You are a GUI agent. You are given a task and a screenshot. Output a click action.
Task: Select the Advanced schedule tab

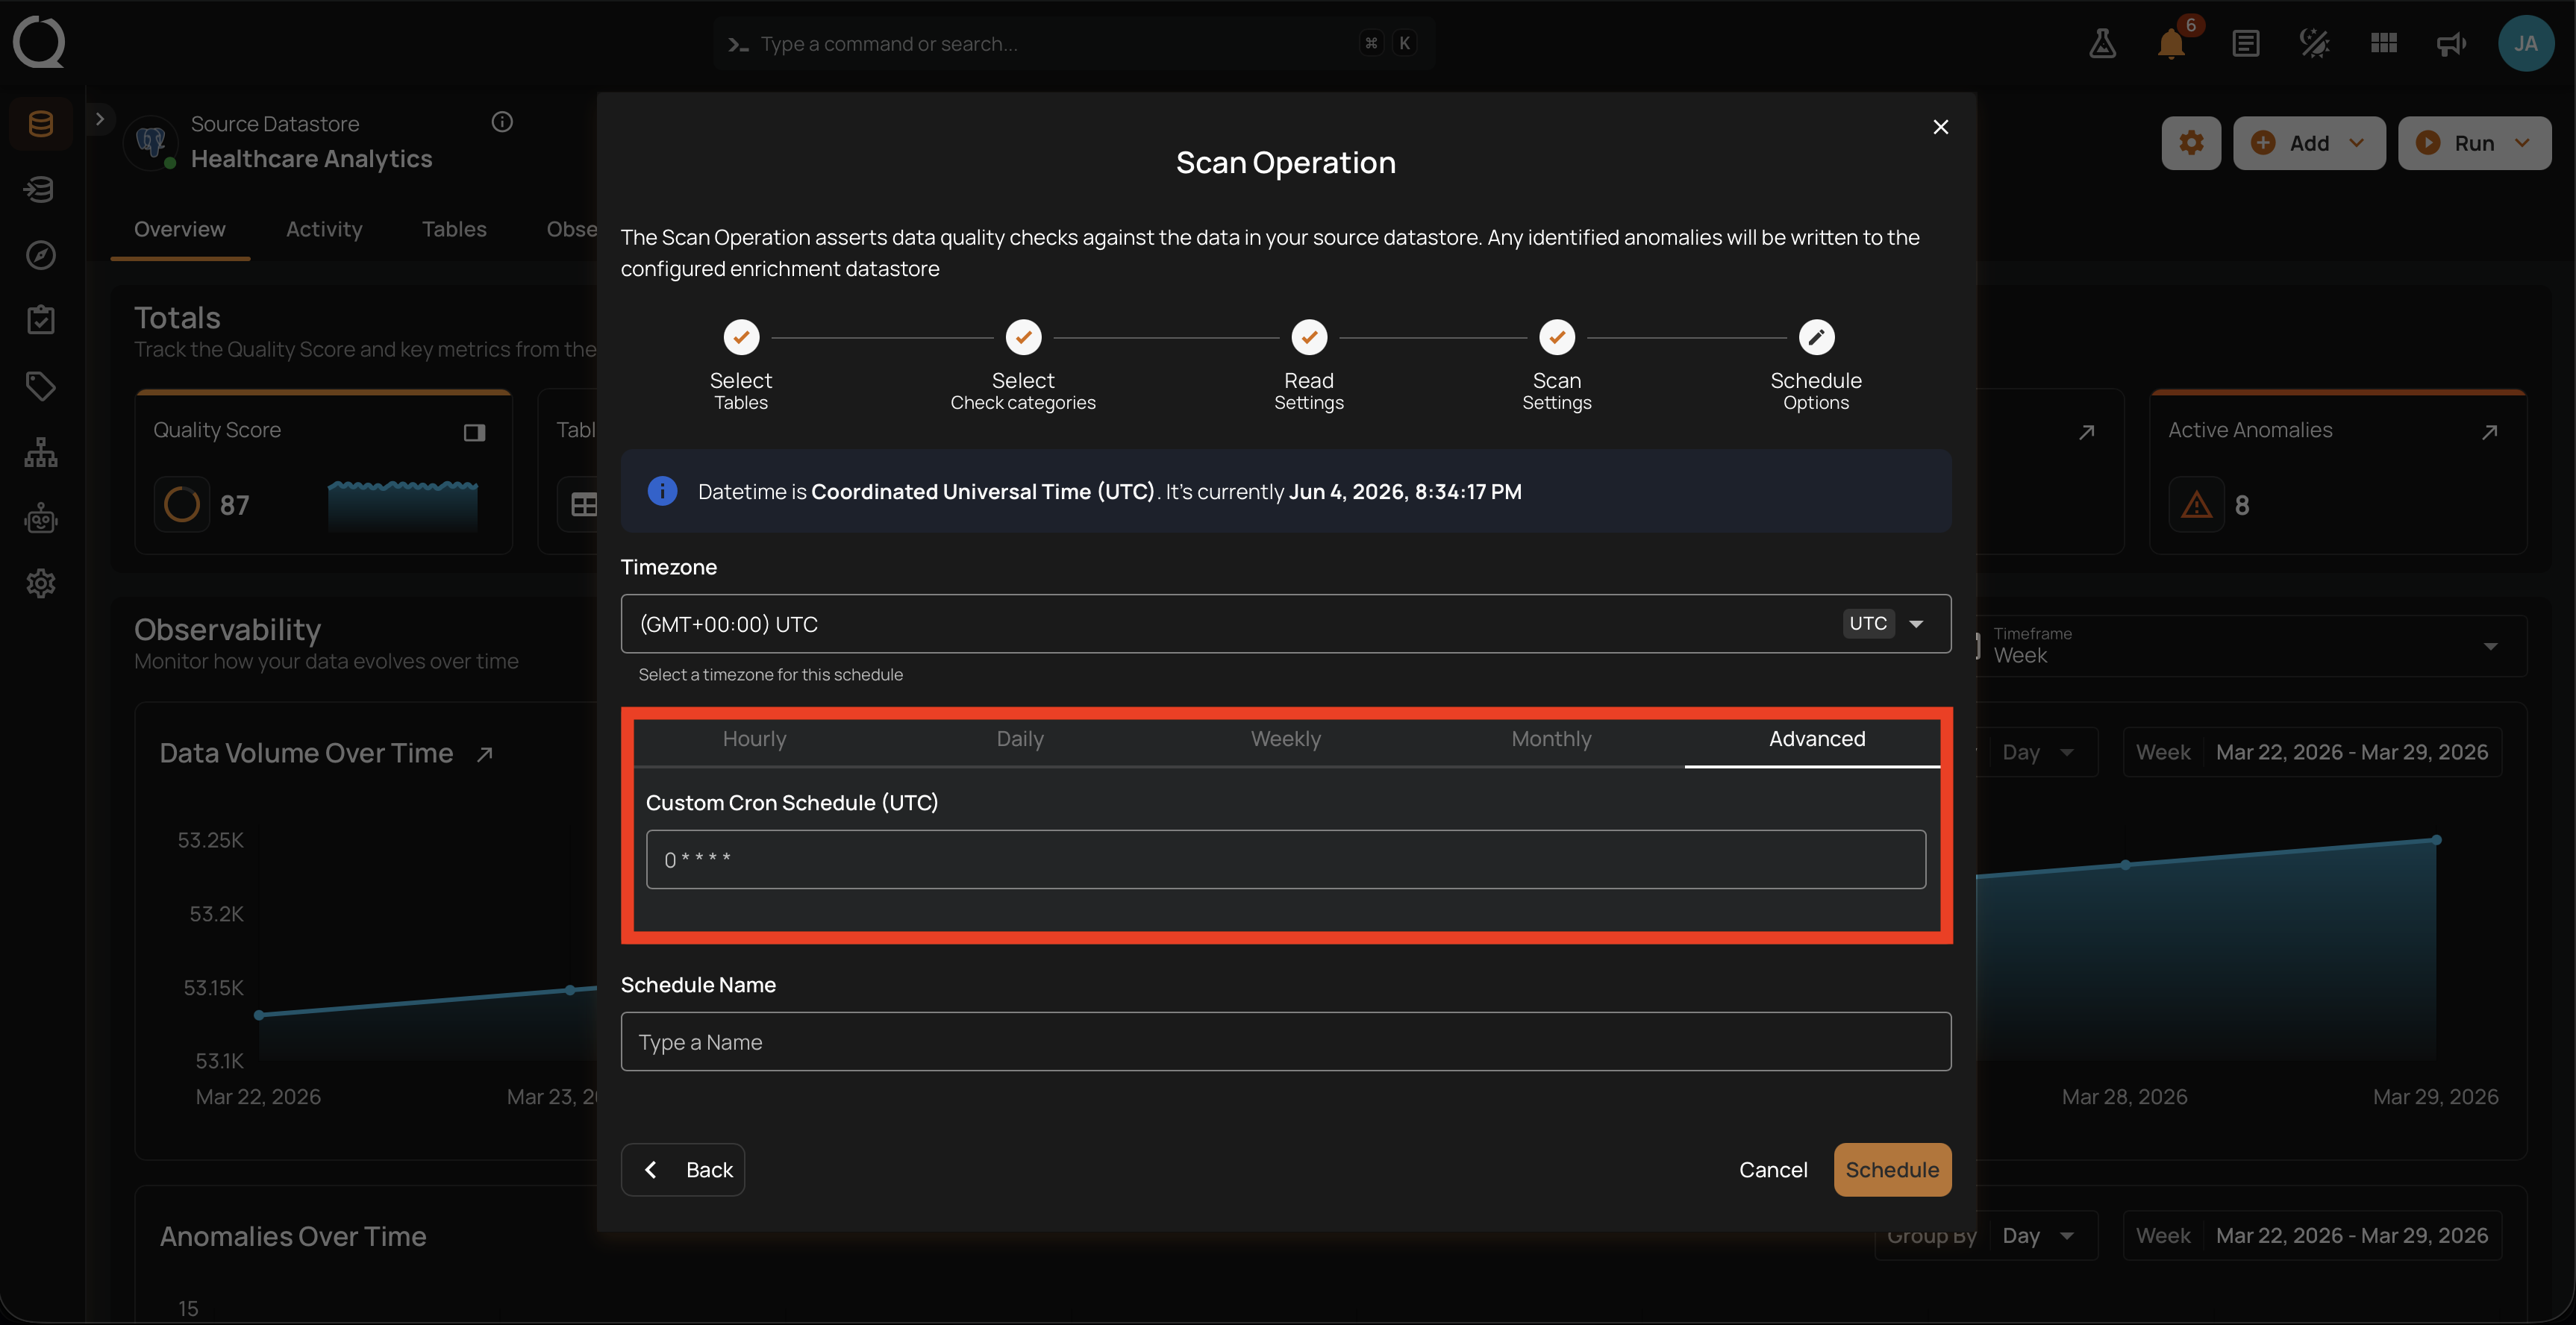1817,739
